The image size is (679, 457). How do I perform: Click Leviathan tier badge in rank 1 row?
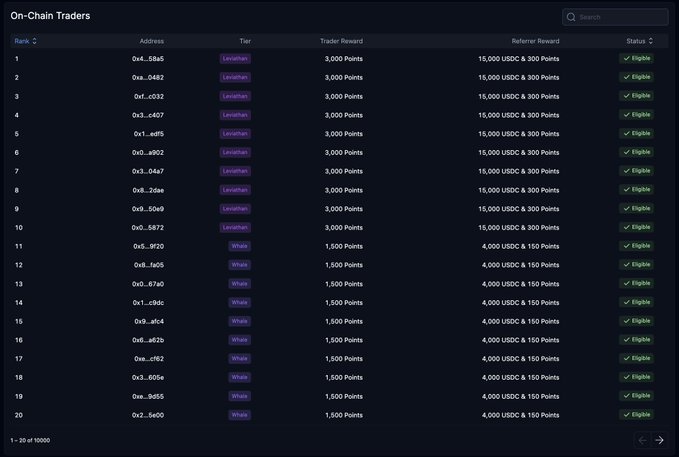tap(235, 58)
